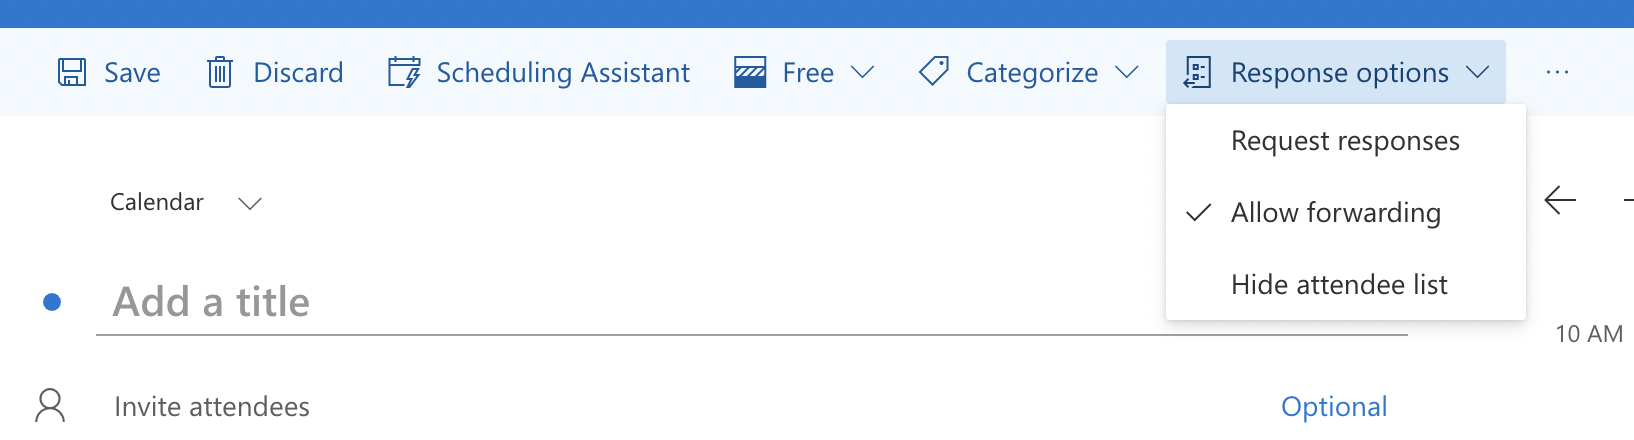The height and width of the screenshot is (440, 1634).
Task: Enable Request responses in the menu
Action: pyautogui.click(x=1344, y=141)
